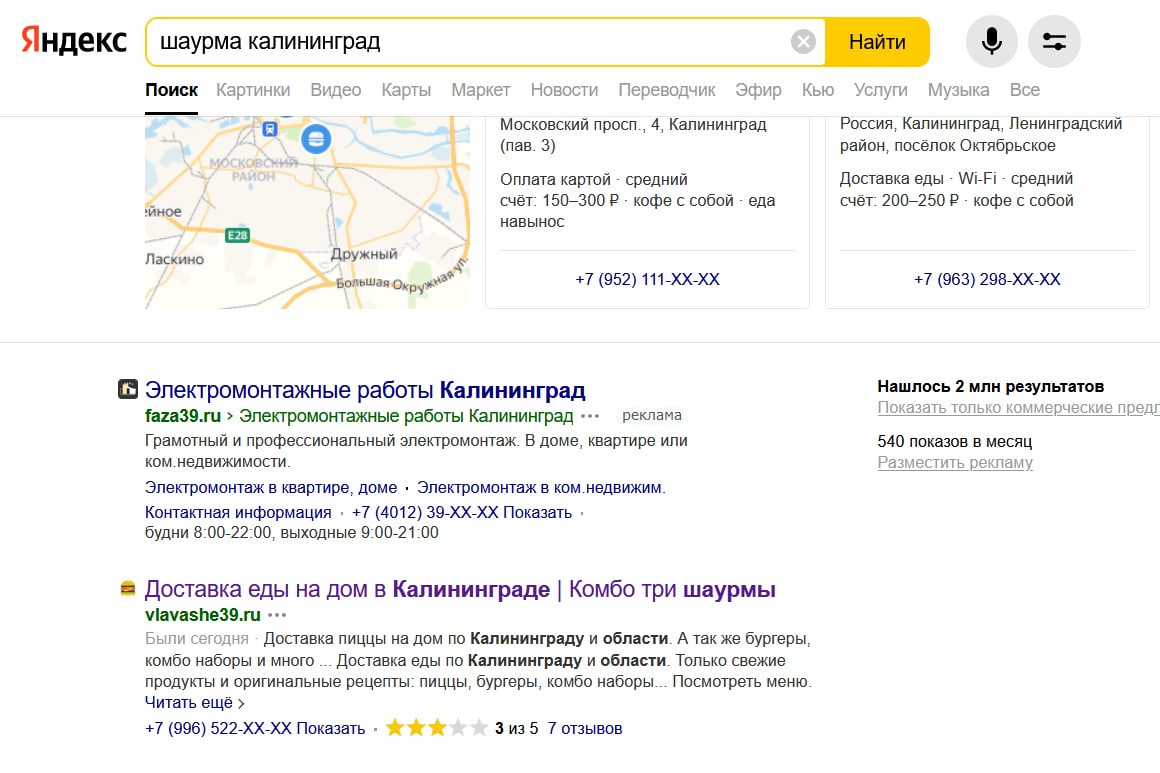Screen dimensions: 1160x773
Task: Click the 540 показов в месяц text
Action: pyautogui.click(x=954, y=442)
